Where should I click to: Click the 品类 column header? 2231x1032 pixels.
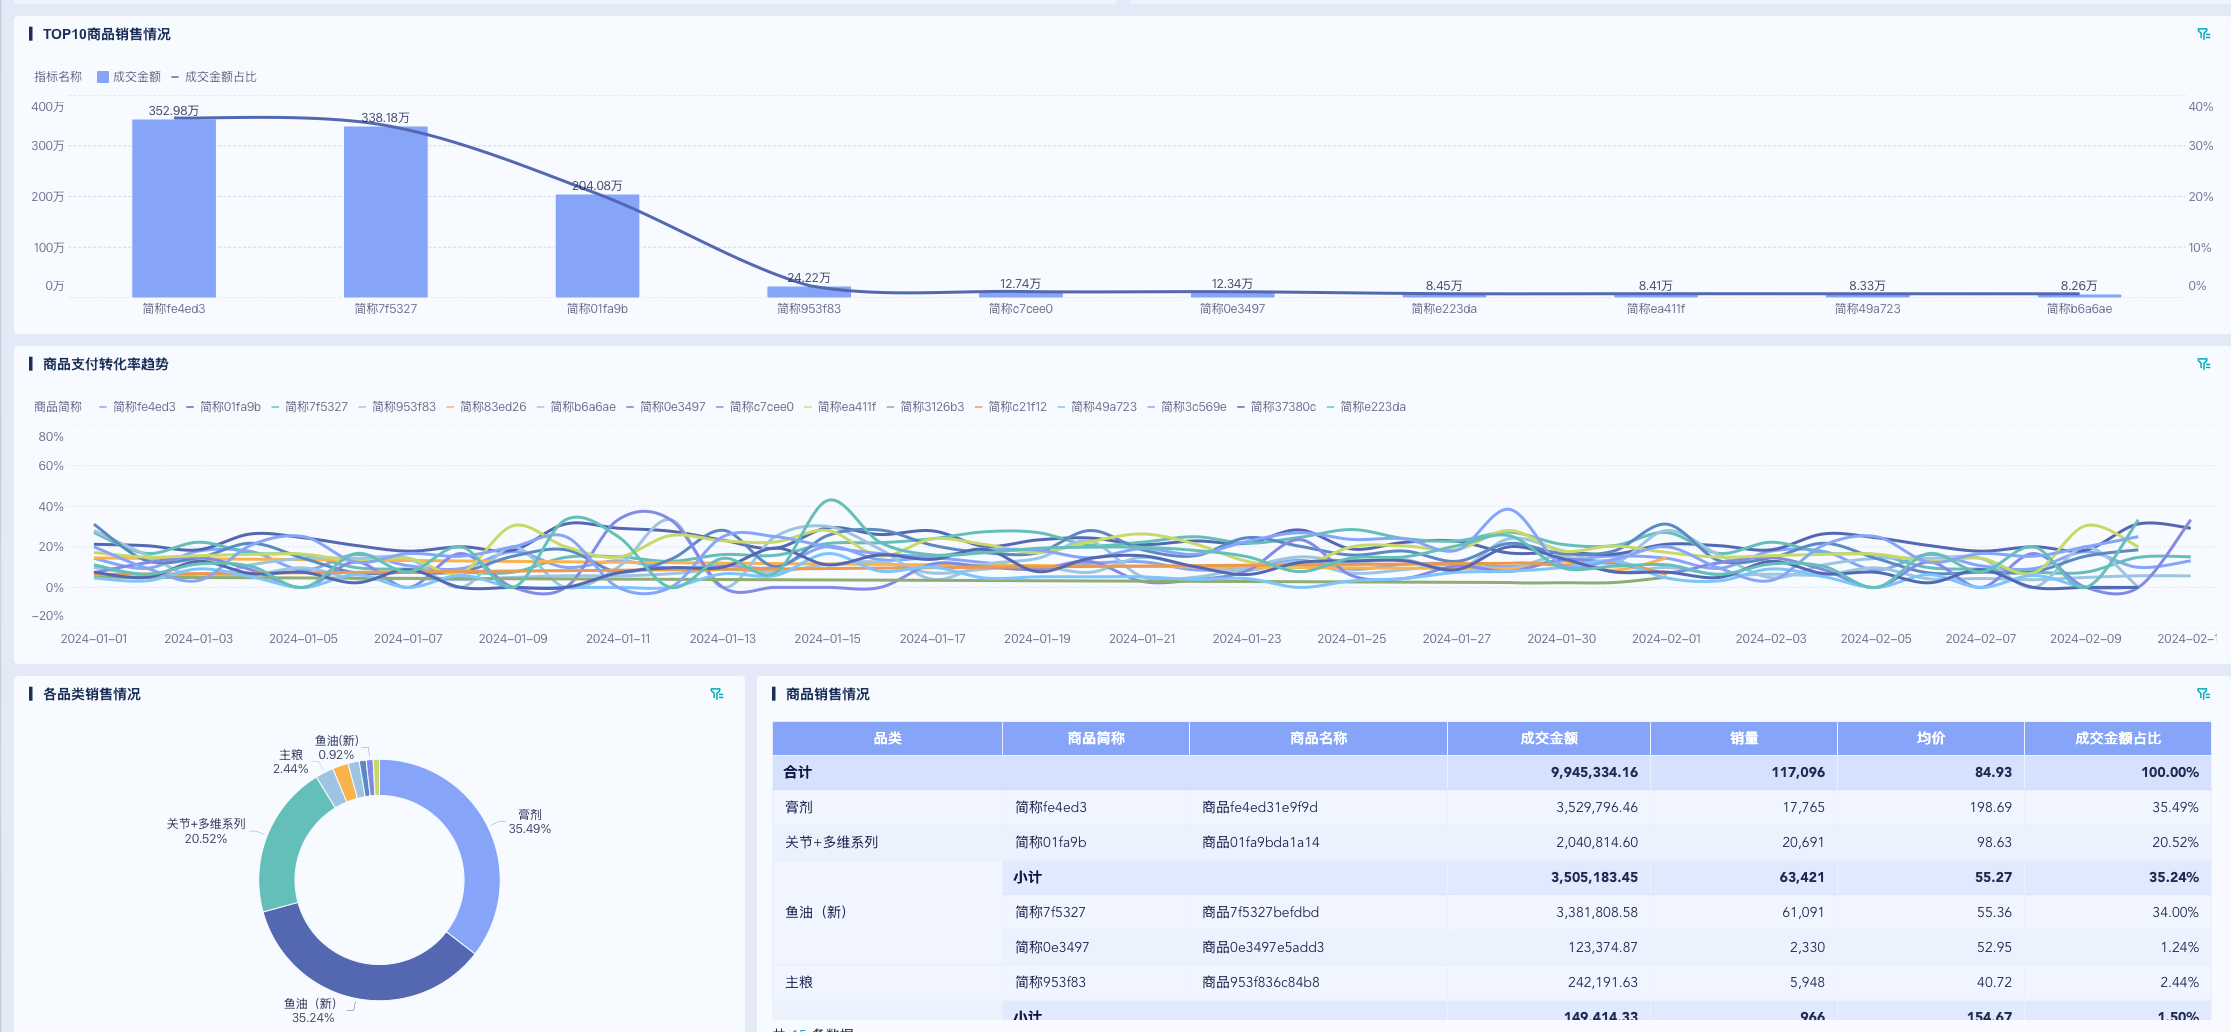coord(887,738)
